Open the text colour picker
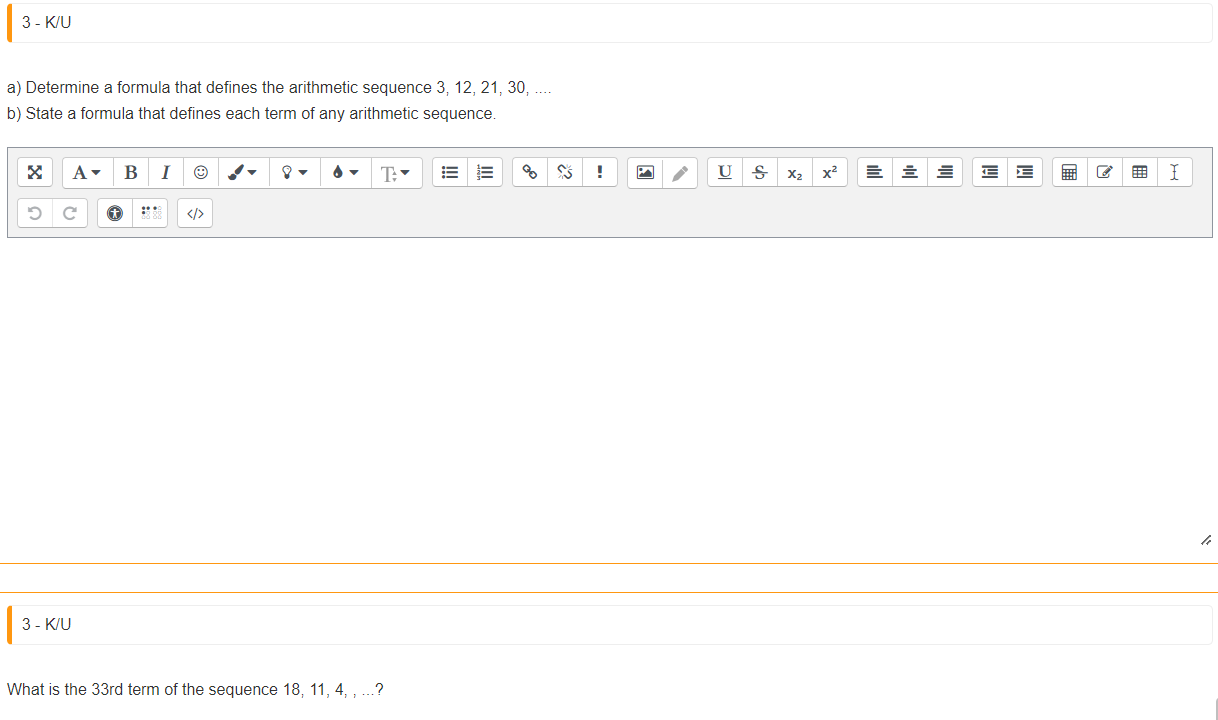 [x=242, y=172]
